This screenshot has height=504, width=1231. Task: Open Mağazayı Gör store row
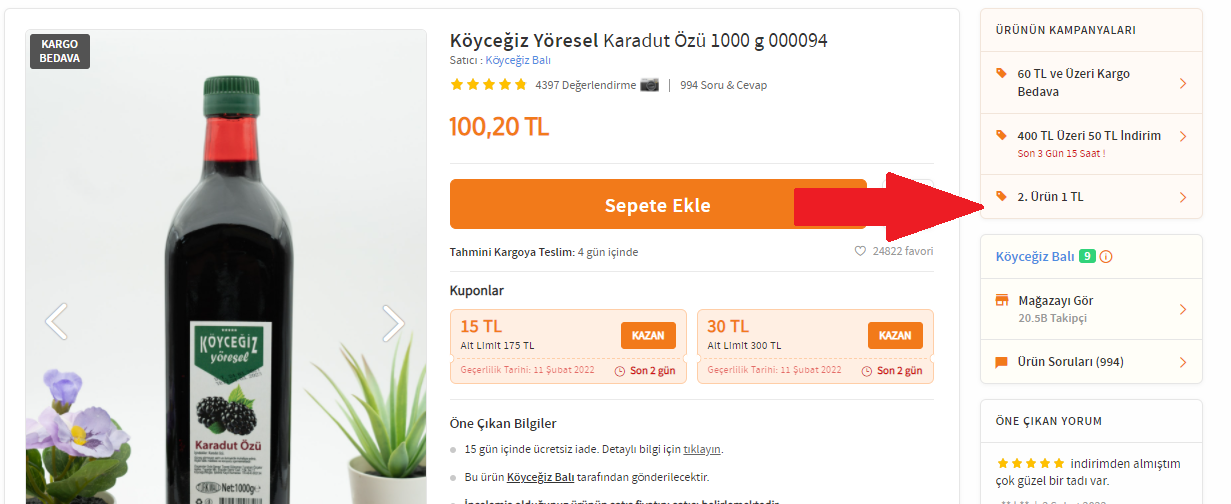click(1092, 309)
